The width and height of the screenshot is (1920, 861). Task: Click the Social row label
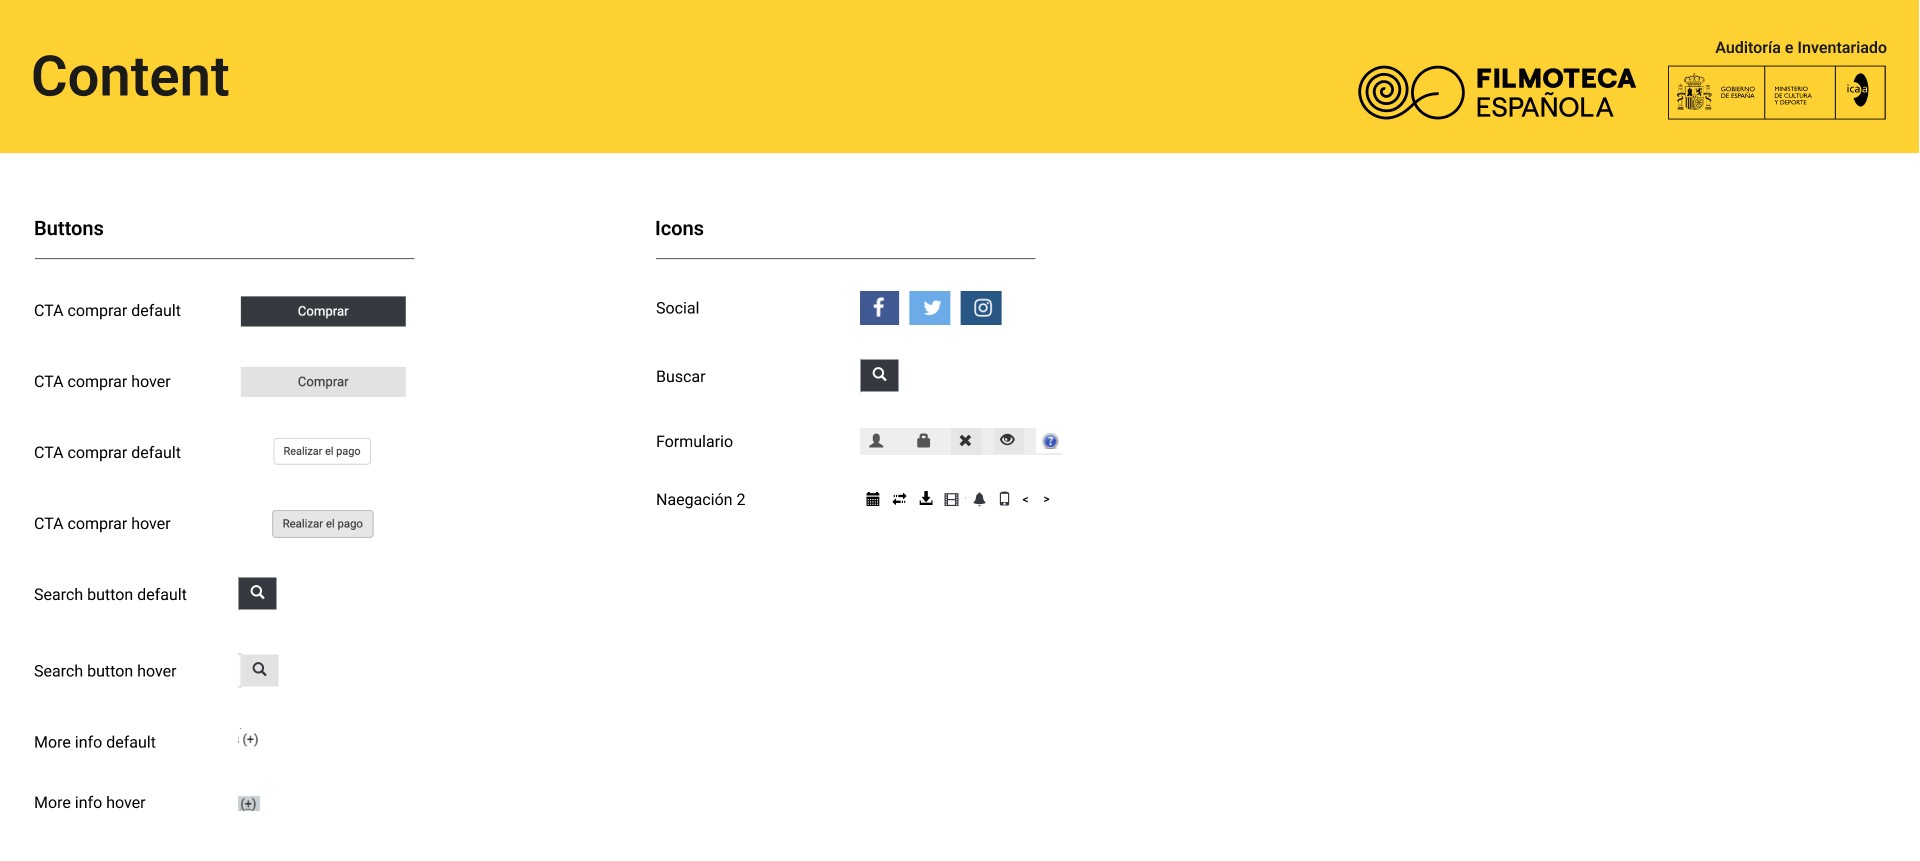tap(677, 308)
